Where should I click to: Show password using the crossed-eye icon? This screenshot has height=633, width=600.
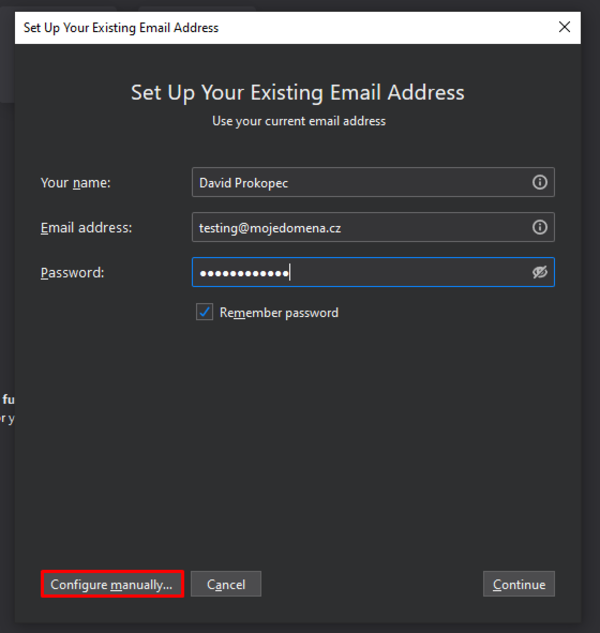(540, 272)
